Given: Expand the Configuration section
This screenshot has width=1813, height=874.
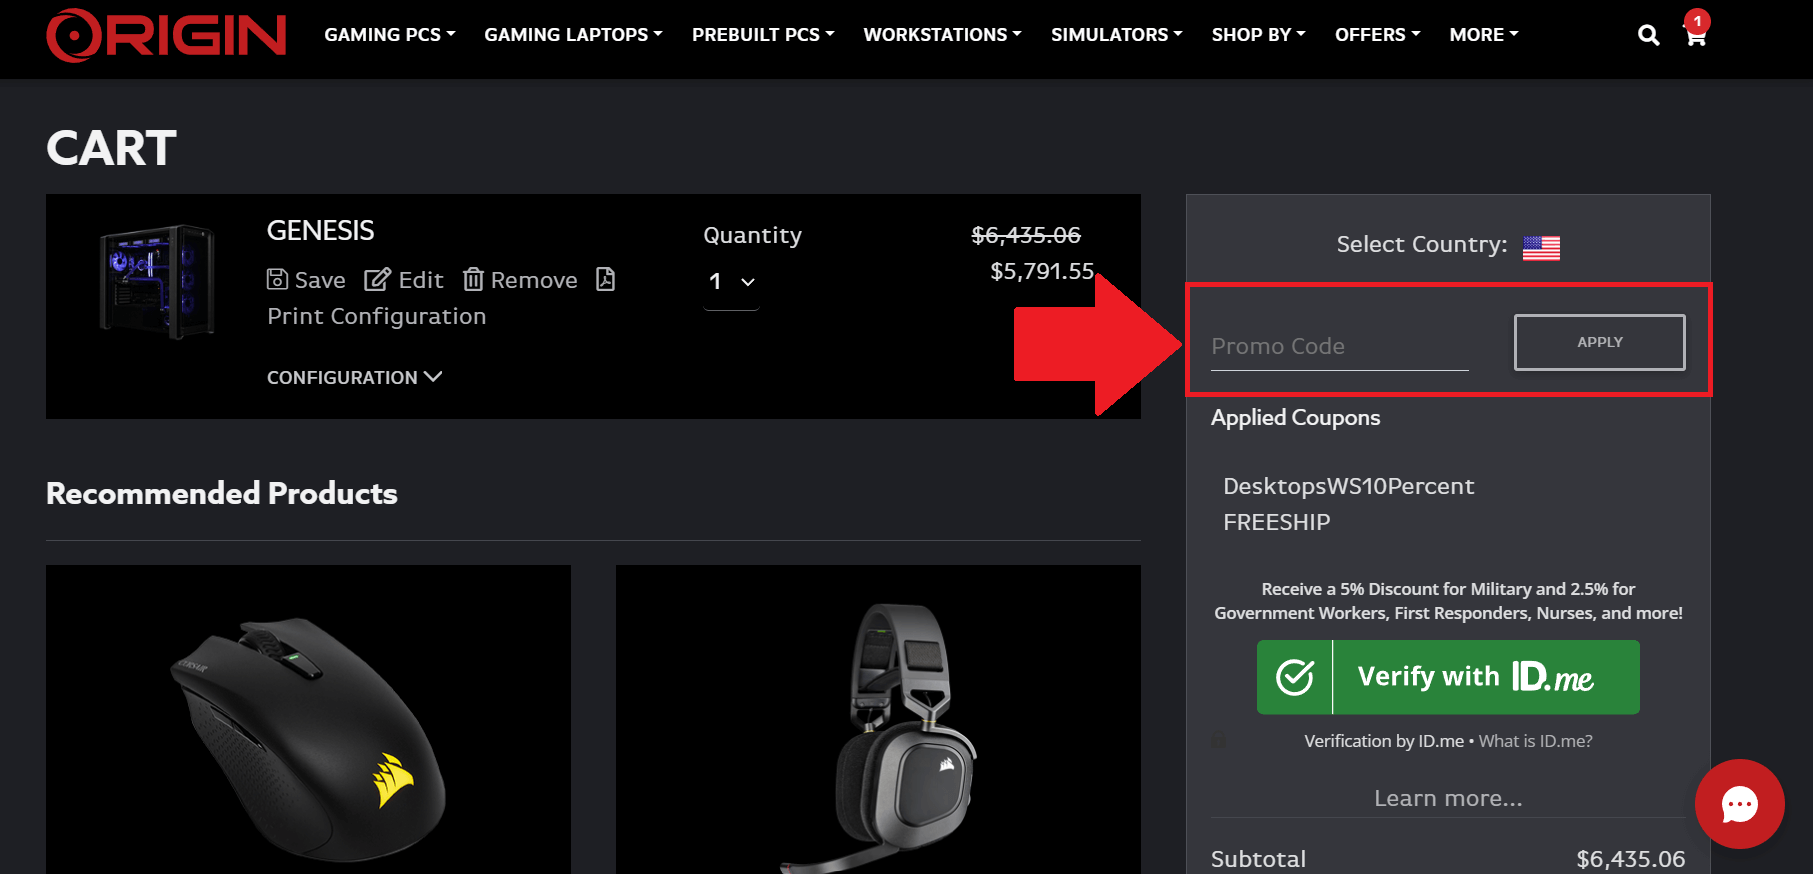Looking at the screenshot, I should 354,377.
